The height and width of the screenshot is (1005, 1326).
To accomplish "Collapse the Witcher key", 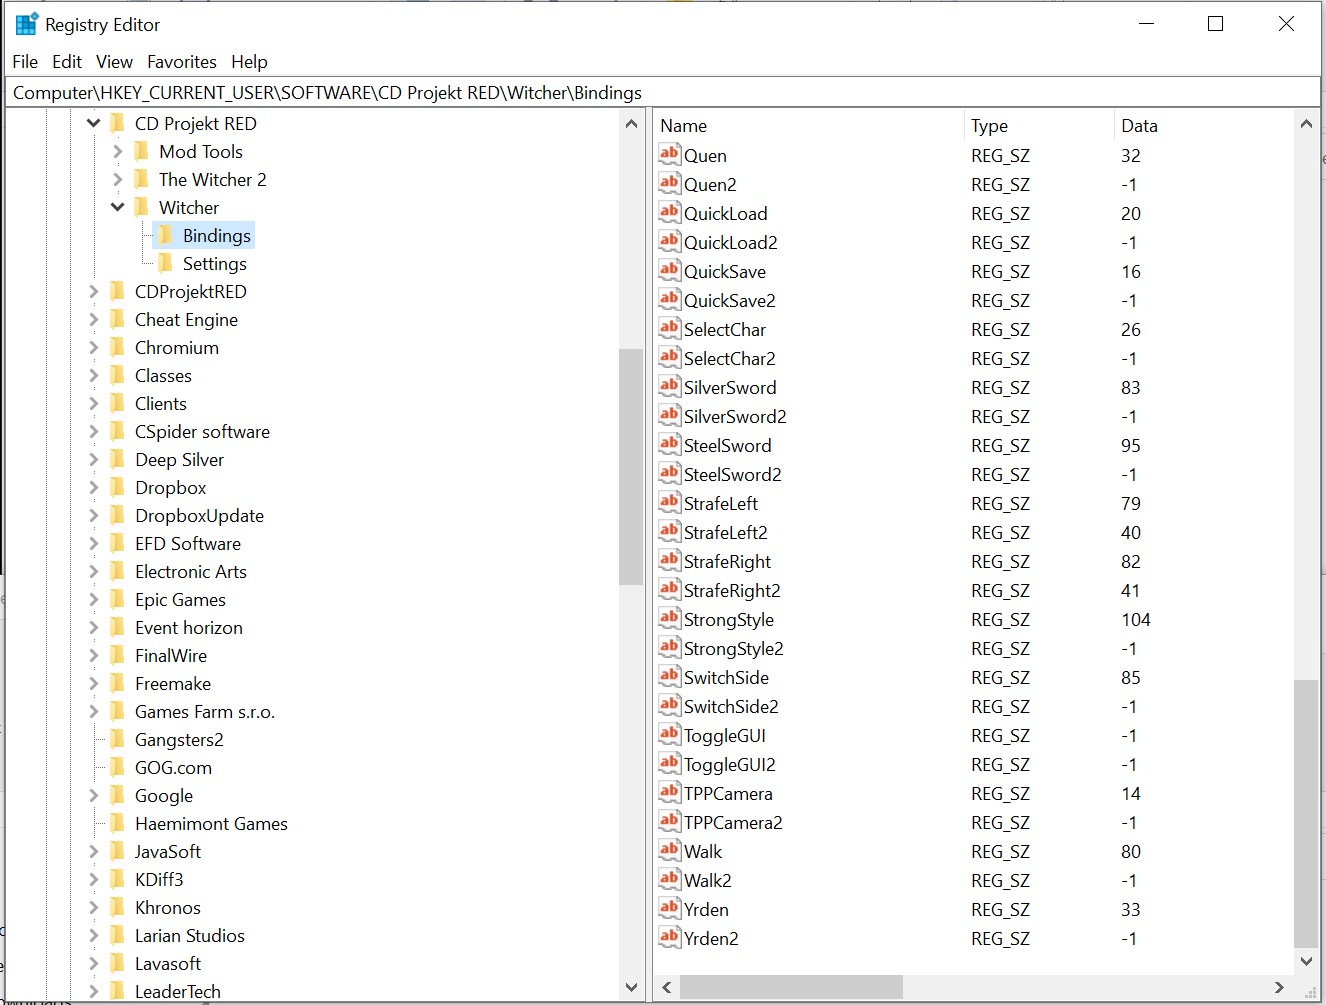I will point(118,207).
